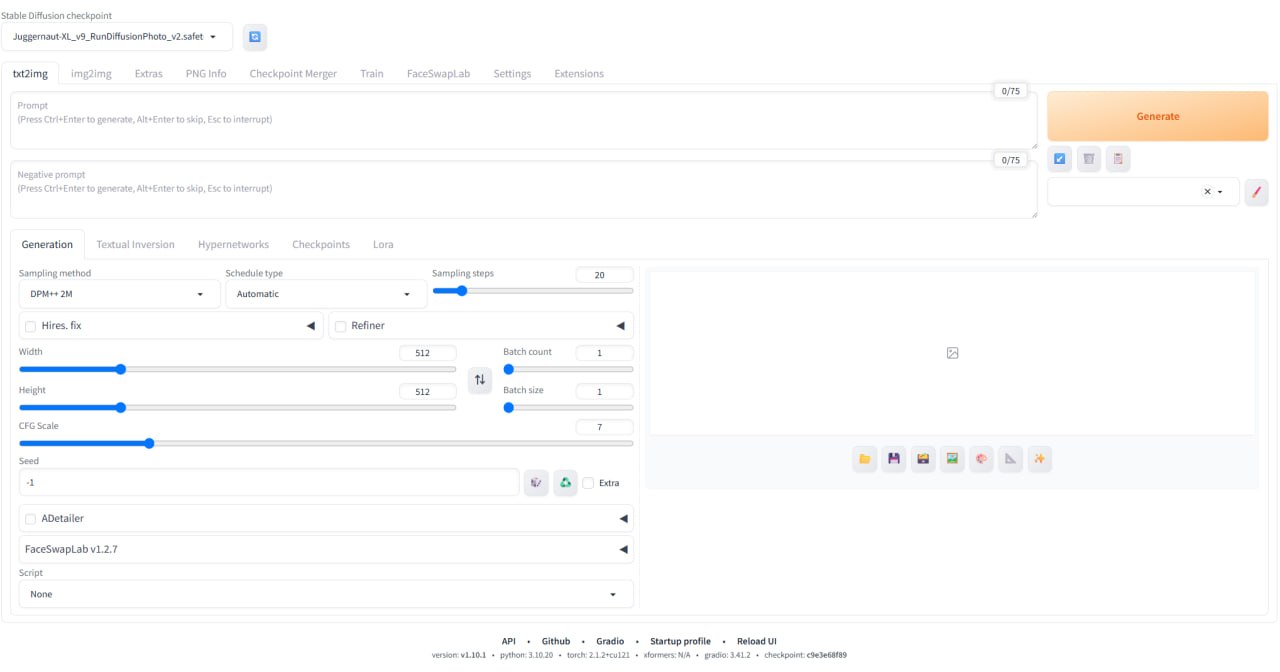
Task: Open the Startup profile link
Action: pos(680,641)
